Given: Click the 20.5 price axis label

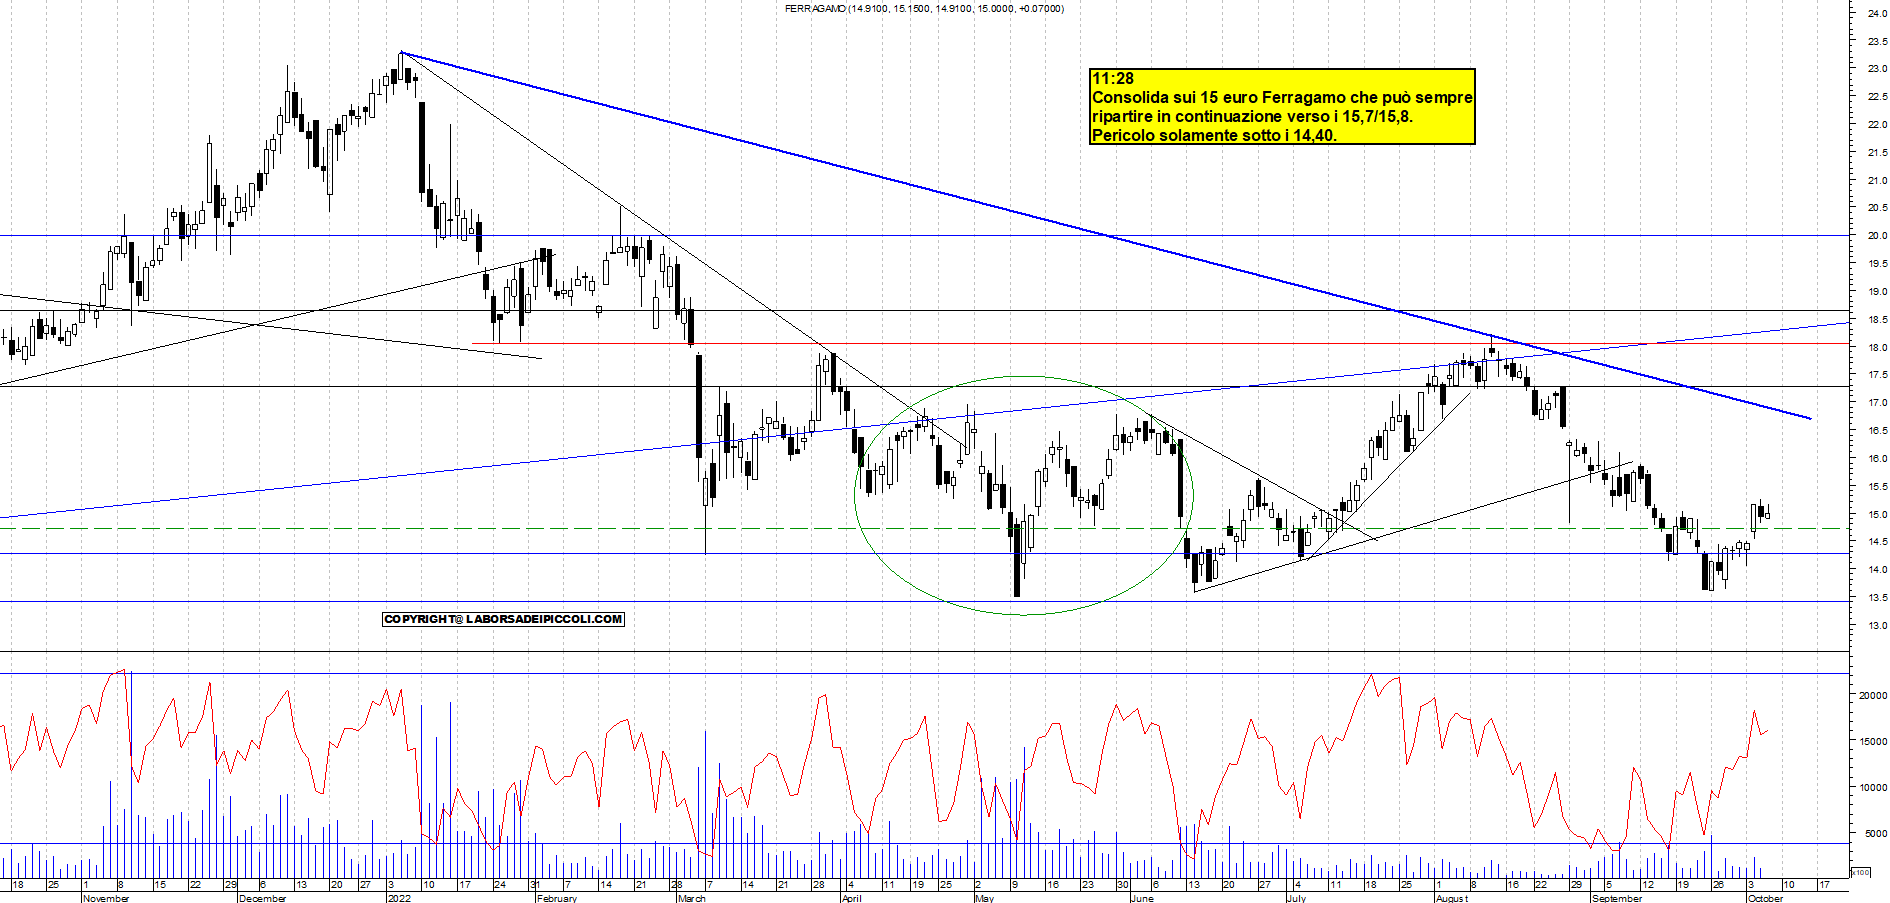Looking at the screenshot, I should 1877,208.
